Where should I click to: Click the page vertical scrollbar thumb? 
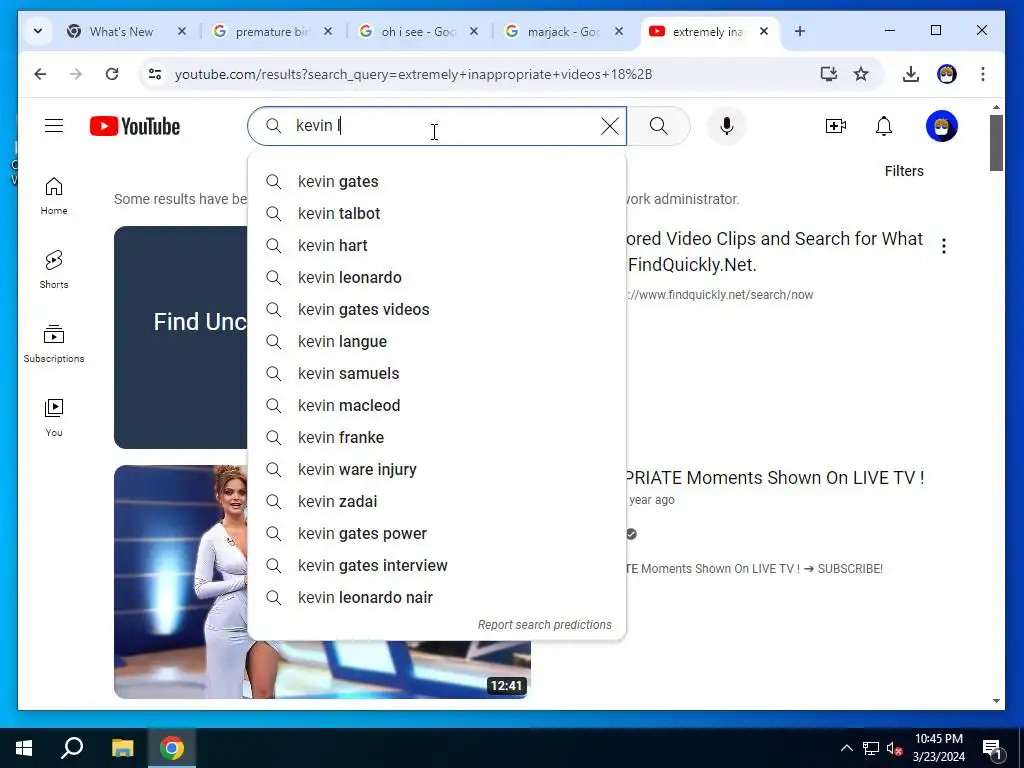tap(996, 142)
